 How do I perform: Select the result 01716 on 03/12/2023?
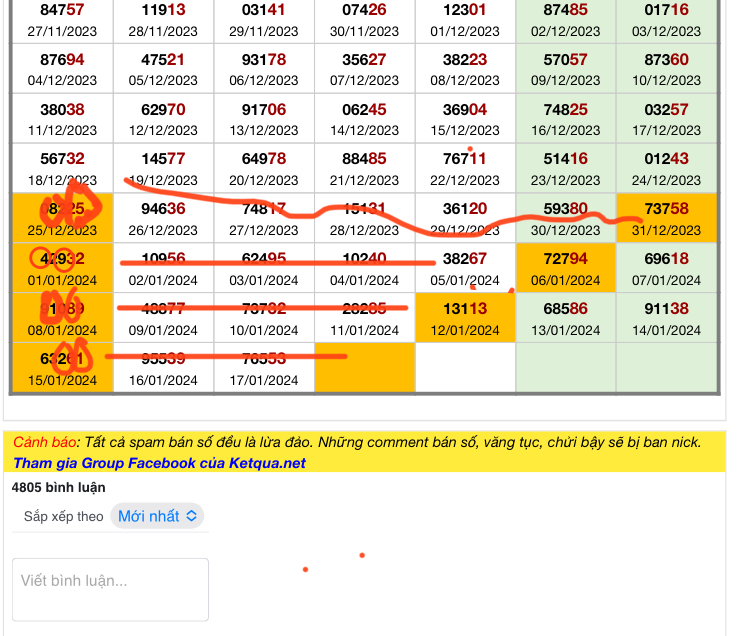(667, 19)
